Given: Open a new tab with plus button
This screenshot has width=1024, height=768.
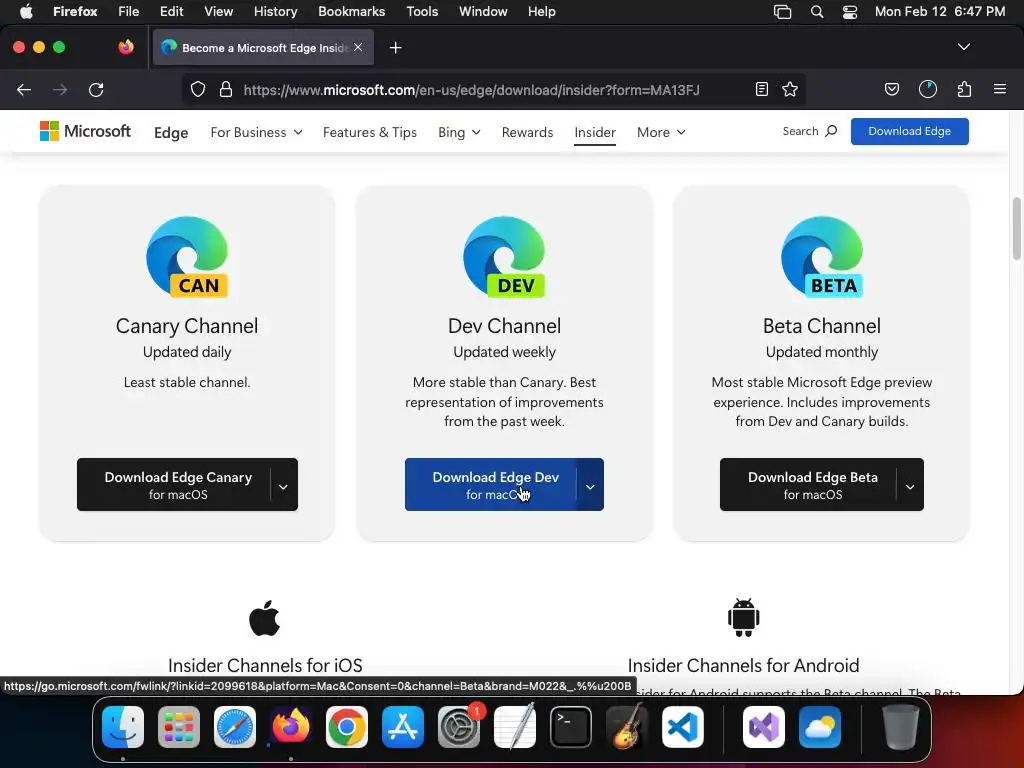Looking at the screenshot, I should pyautogui.click(x=396, y=48).
